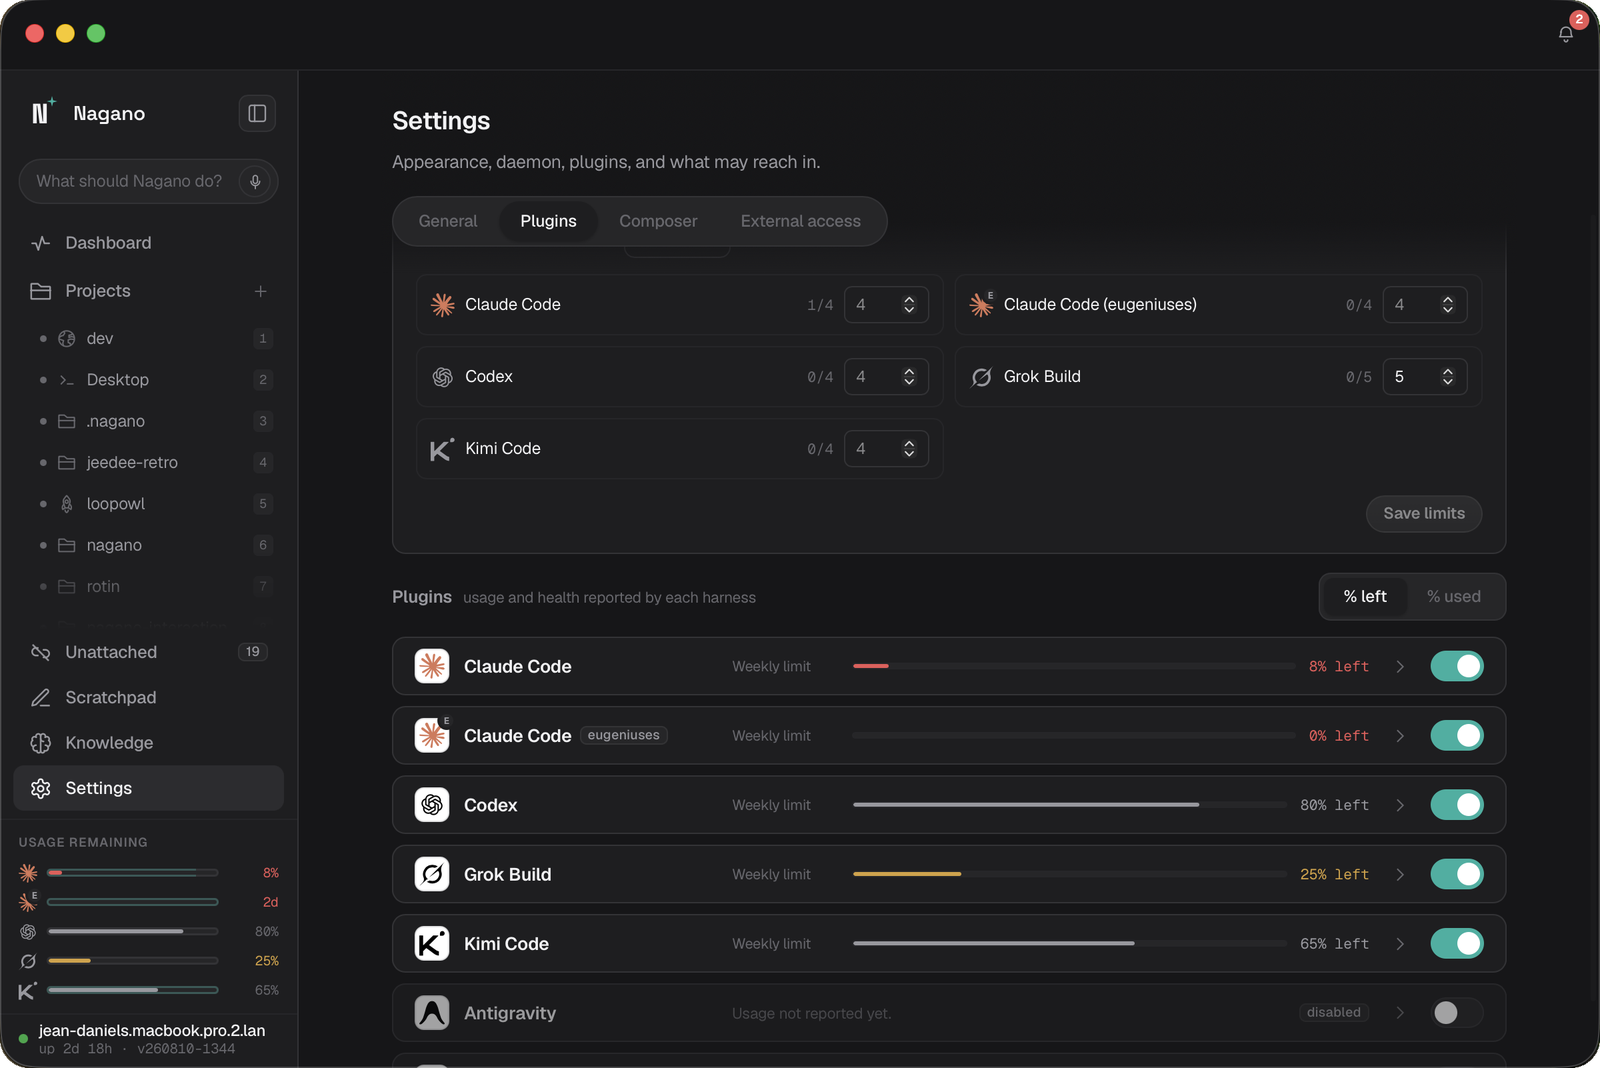Expand the Claude Code plugin row chevron
Viewport: 1600px width, 1068px height.
[1400, 666]
